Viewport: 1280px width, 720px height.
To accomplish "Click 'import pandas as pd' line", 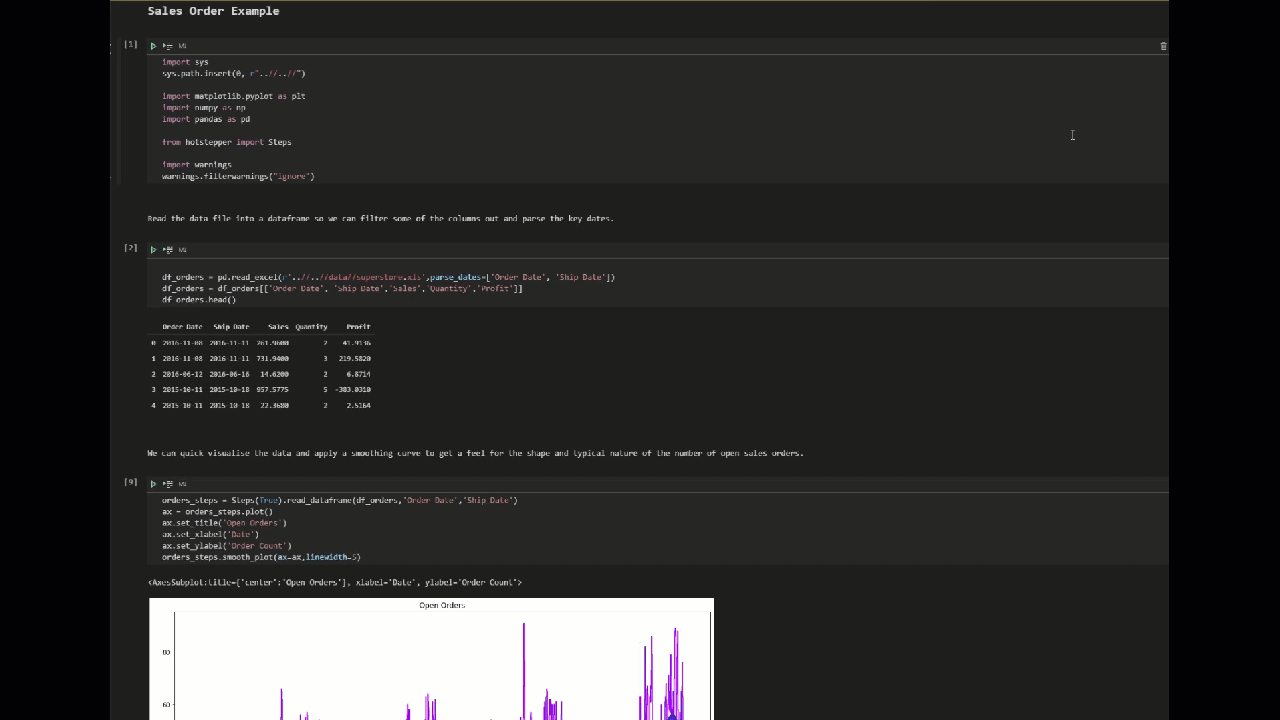I will [x=206, y=119].
